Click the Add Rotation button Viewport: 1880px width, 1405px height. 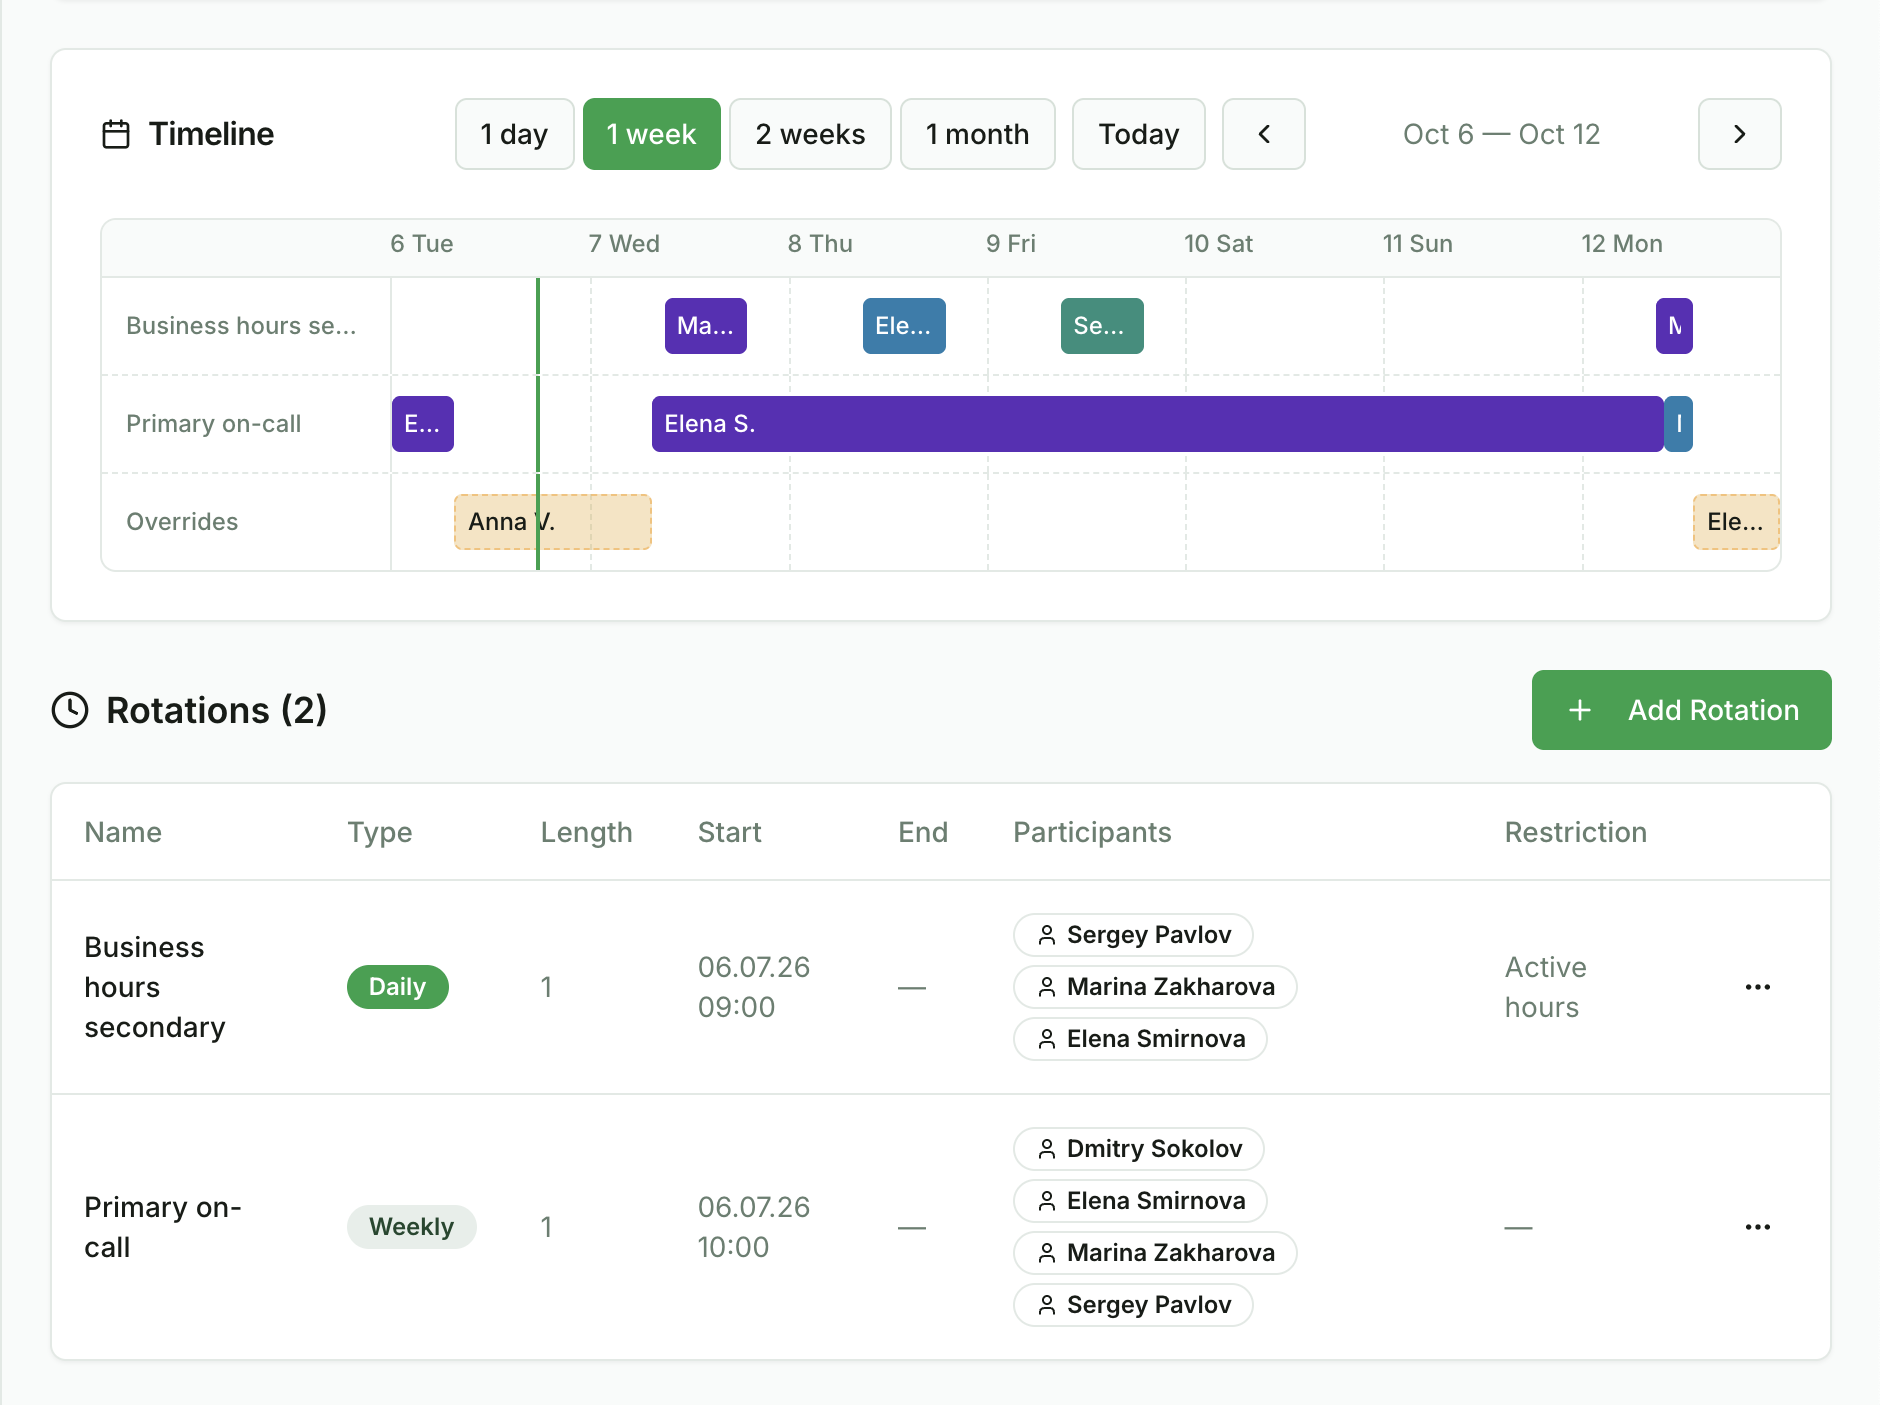(1681, 710)
